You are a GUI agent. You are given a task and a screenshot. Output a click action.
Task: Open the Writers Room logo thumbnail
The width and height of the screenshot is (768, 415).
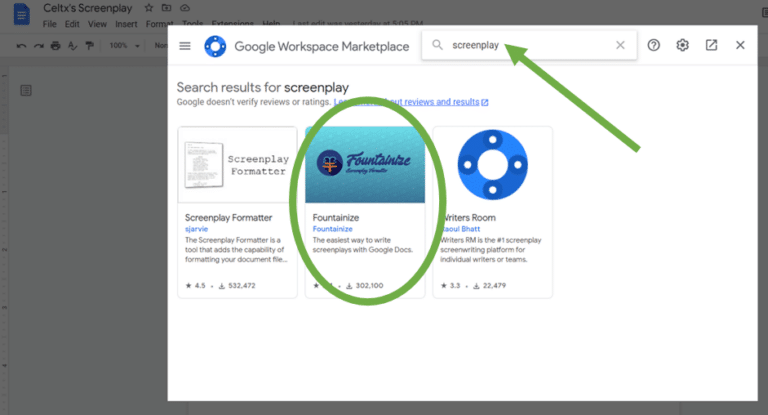coord(493,165)
